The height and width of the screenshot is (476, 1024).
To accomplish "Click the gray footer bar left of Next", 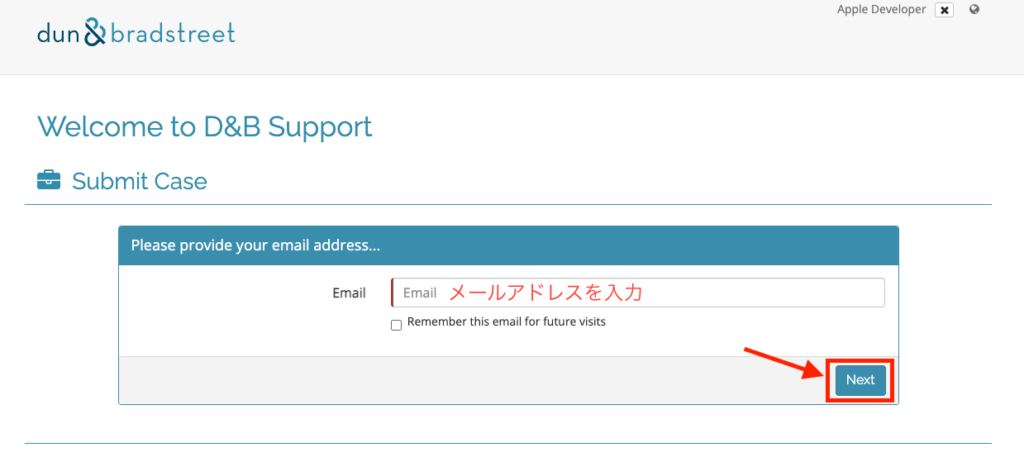I will point(450,380).
